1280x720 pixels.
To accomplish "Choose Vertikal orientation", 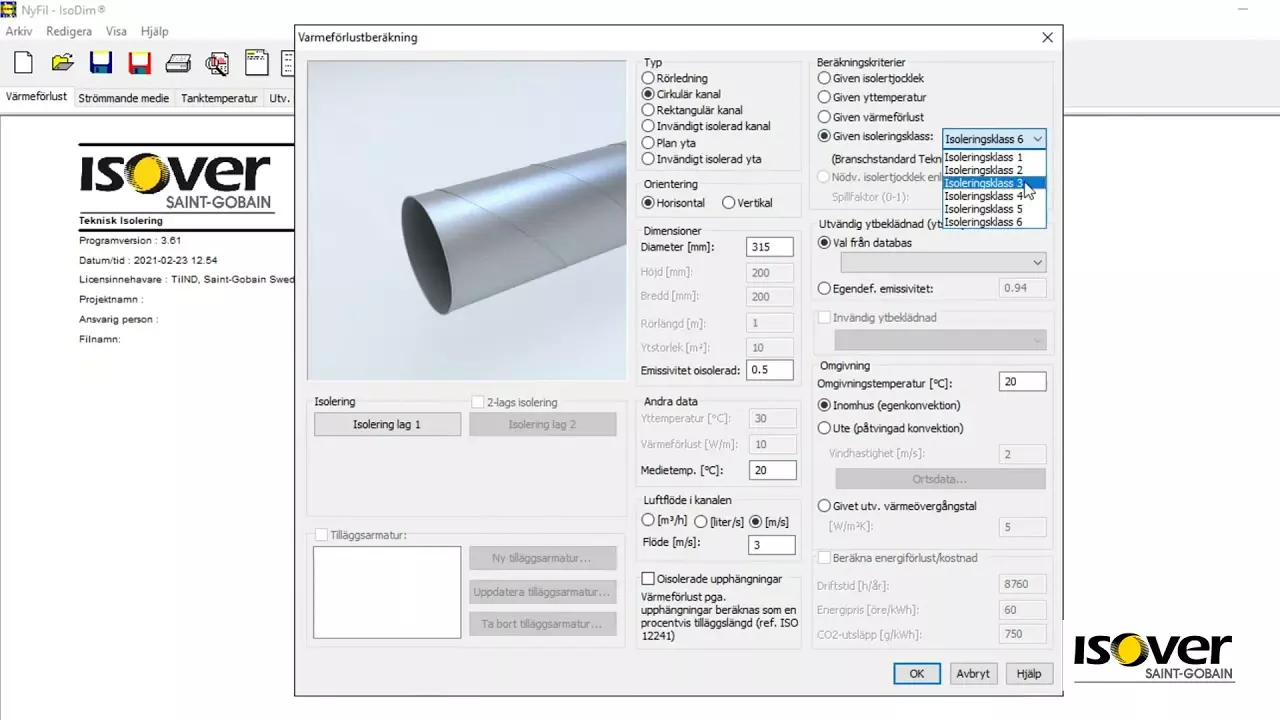I will click(747, 203).
